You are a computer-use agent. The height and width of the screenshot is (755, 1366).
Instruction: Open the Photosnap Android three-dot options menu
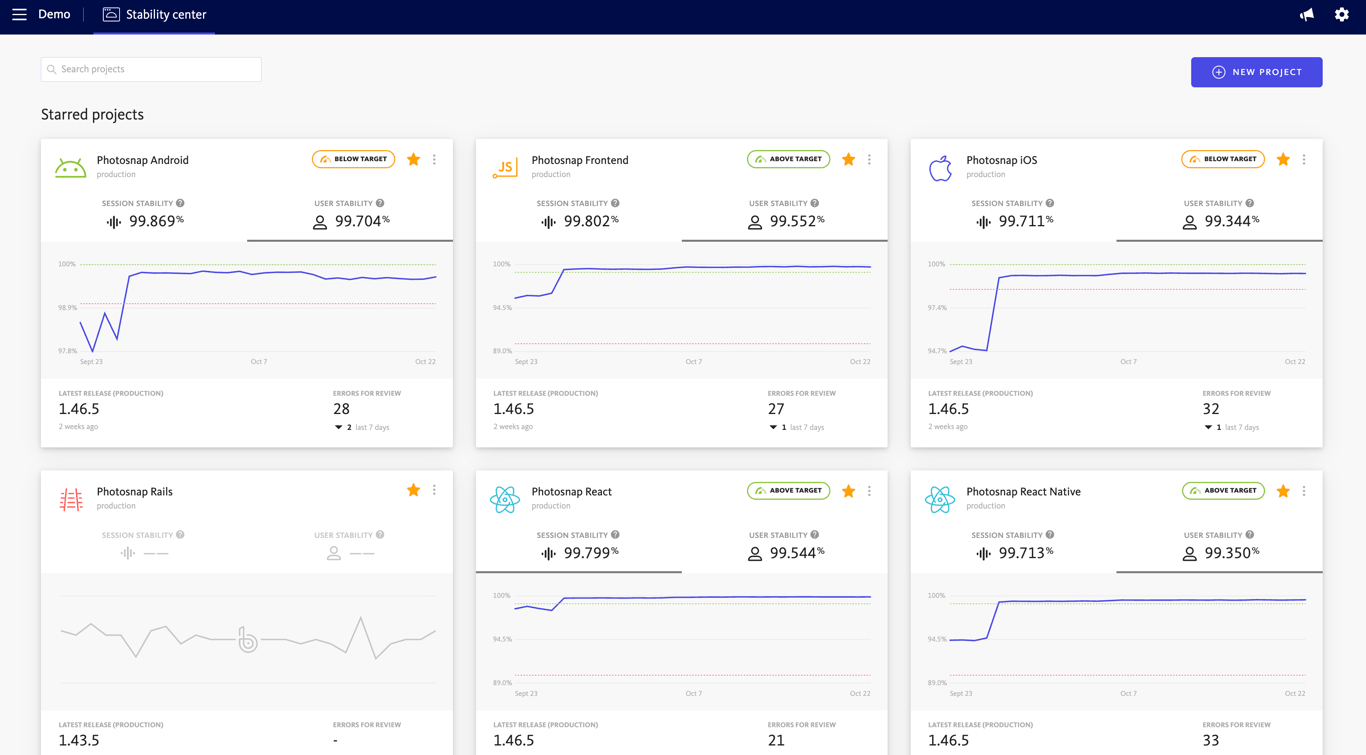[434, 159]
